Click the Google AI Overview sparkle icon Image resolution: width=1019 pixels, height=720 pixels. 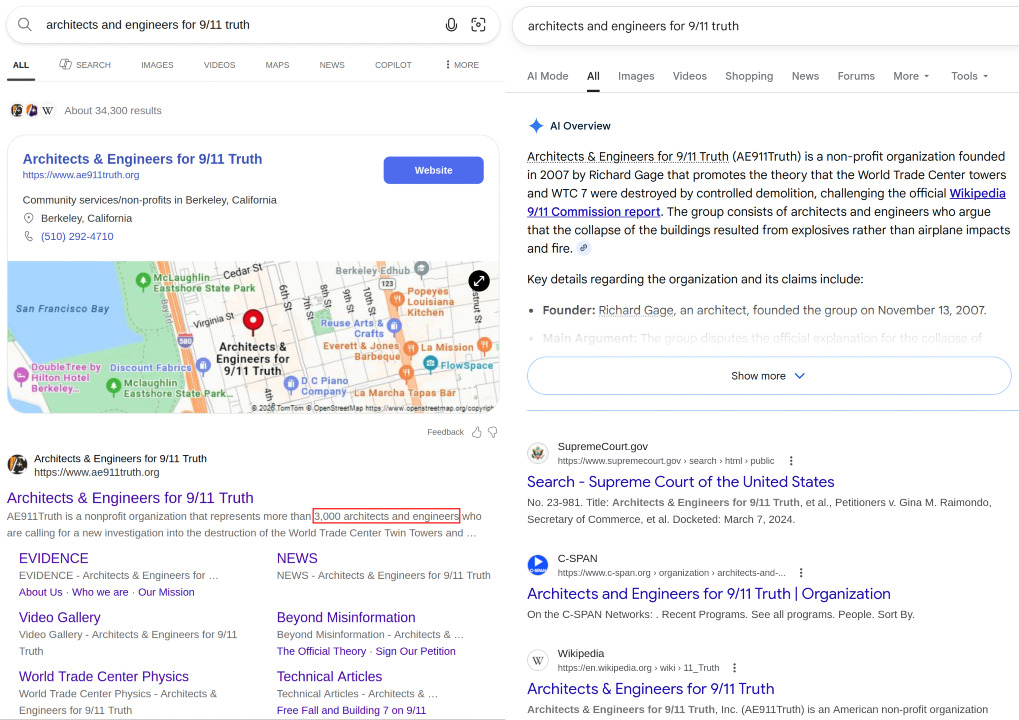pyautogui.click(x=536, y=126)
